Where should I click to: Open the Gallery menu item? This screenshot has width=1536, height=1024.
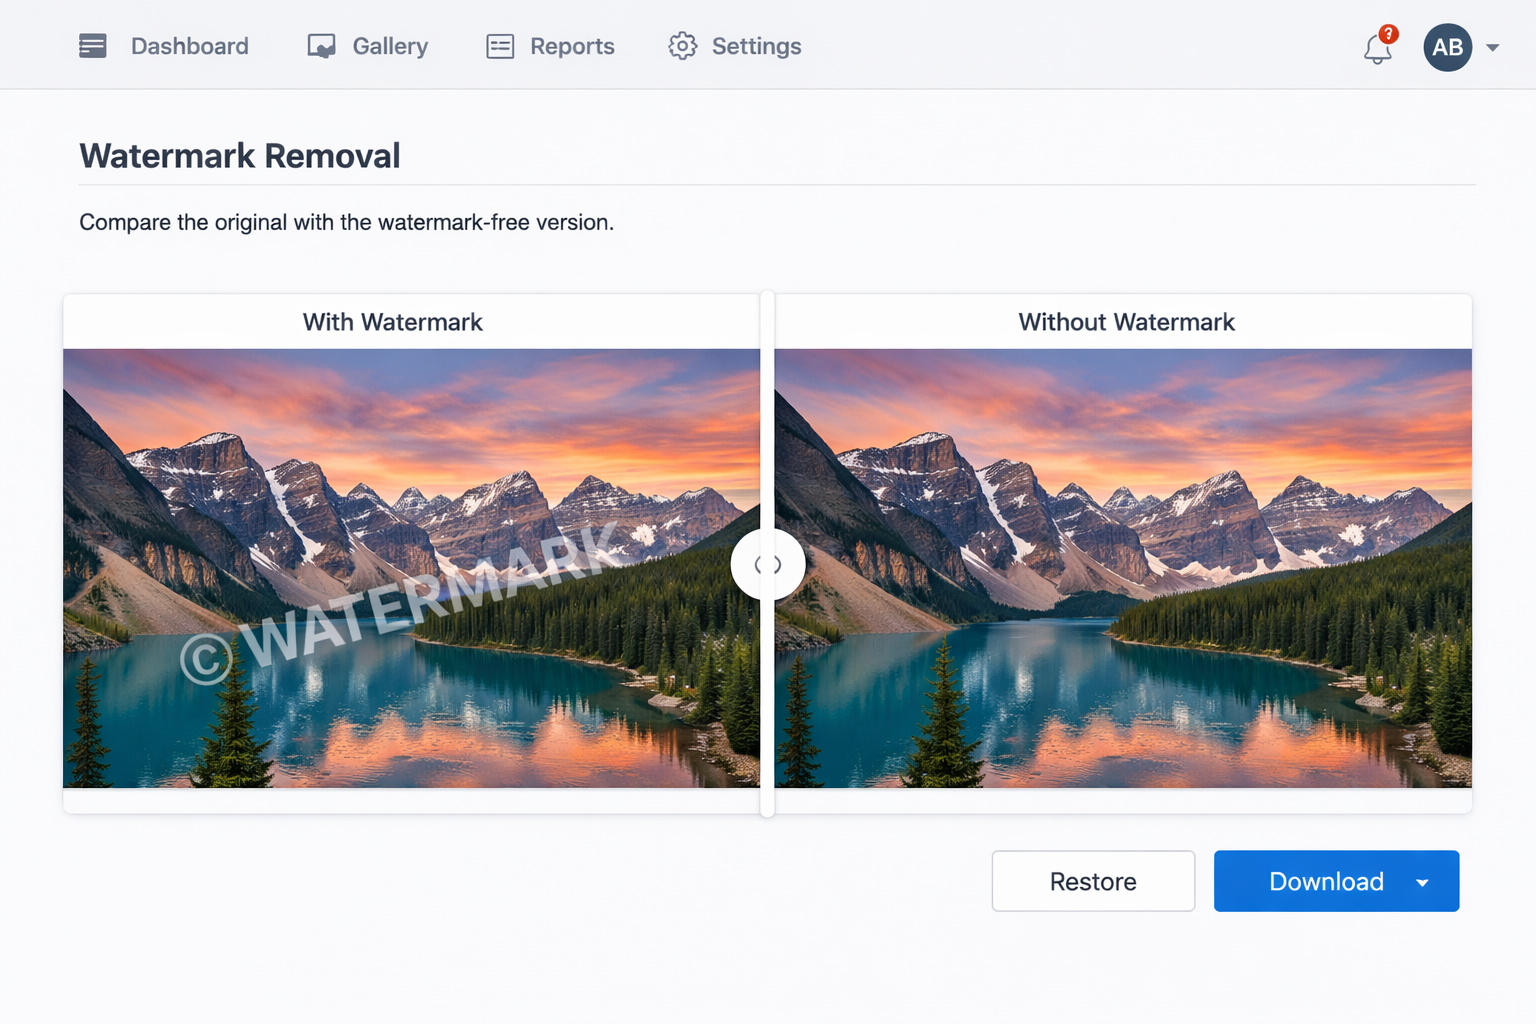(x=390, y=46)
